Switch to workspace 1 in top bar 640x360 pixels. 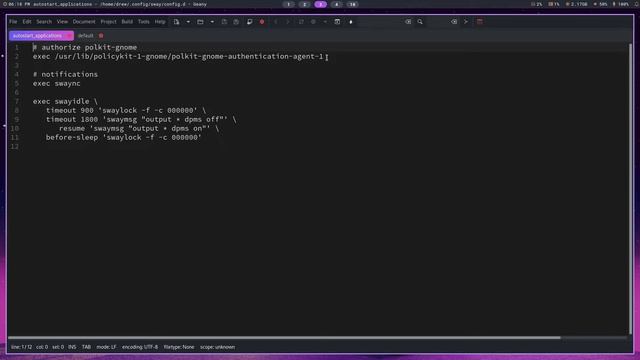(x=289, y=4)
